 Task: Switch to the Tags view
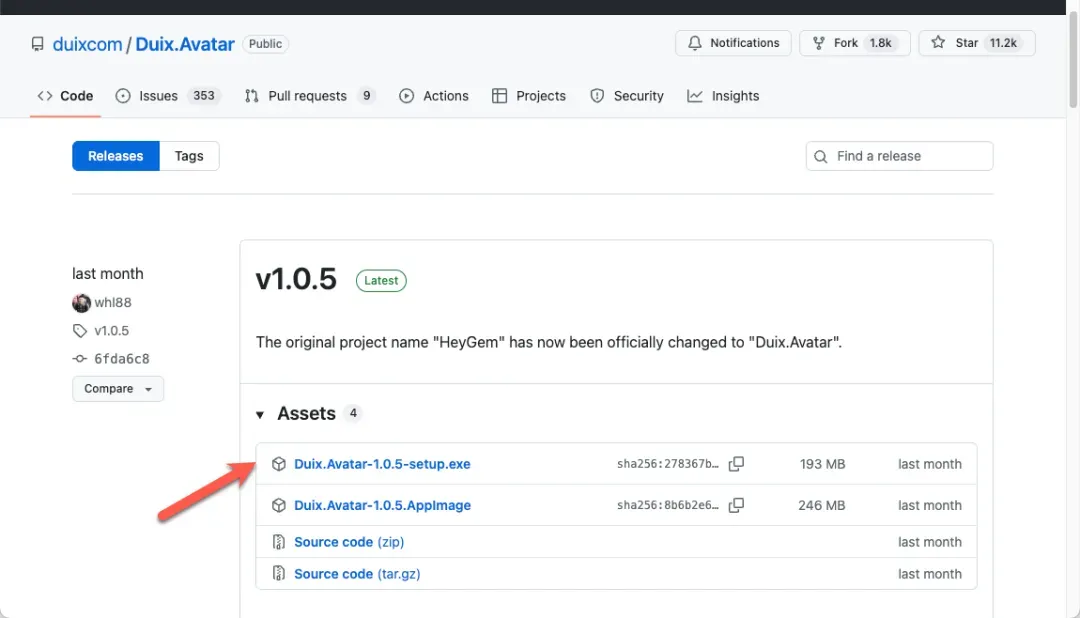click(x=189, y=156)
